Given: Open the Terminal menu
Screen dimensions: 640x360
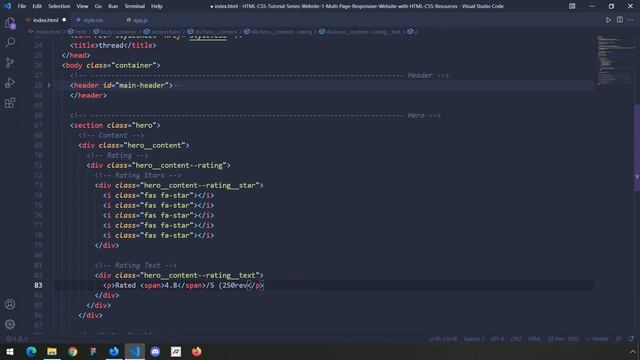Looking at the screenshot, I should [135, 6].
